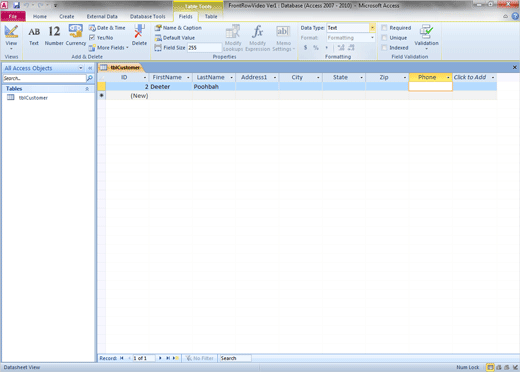The width and height of the screenshot is (520, 372).
Task: Click the 'Poohbah' last name cell
Action: point(214,87)
